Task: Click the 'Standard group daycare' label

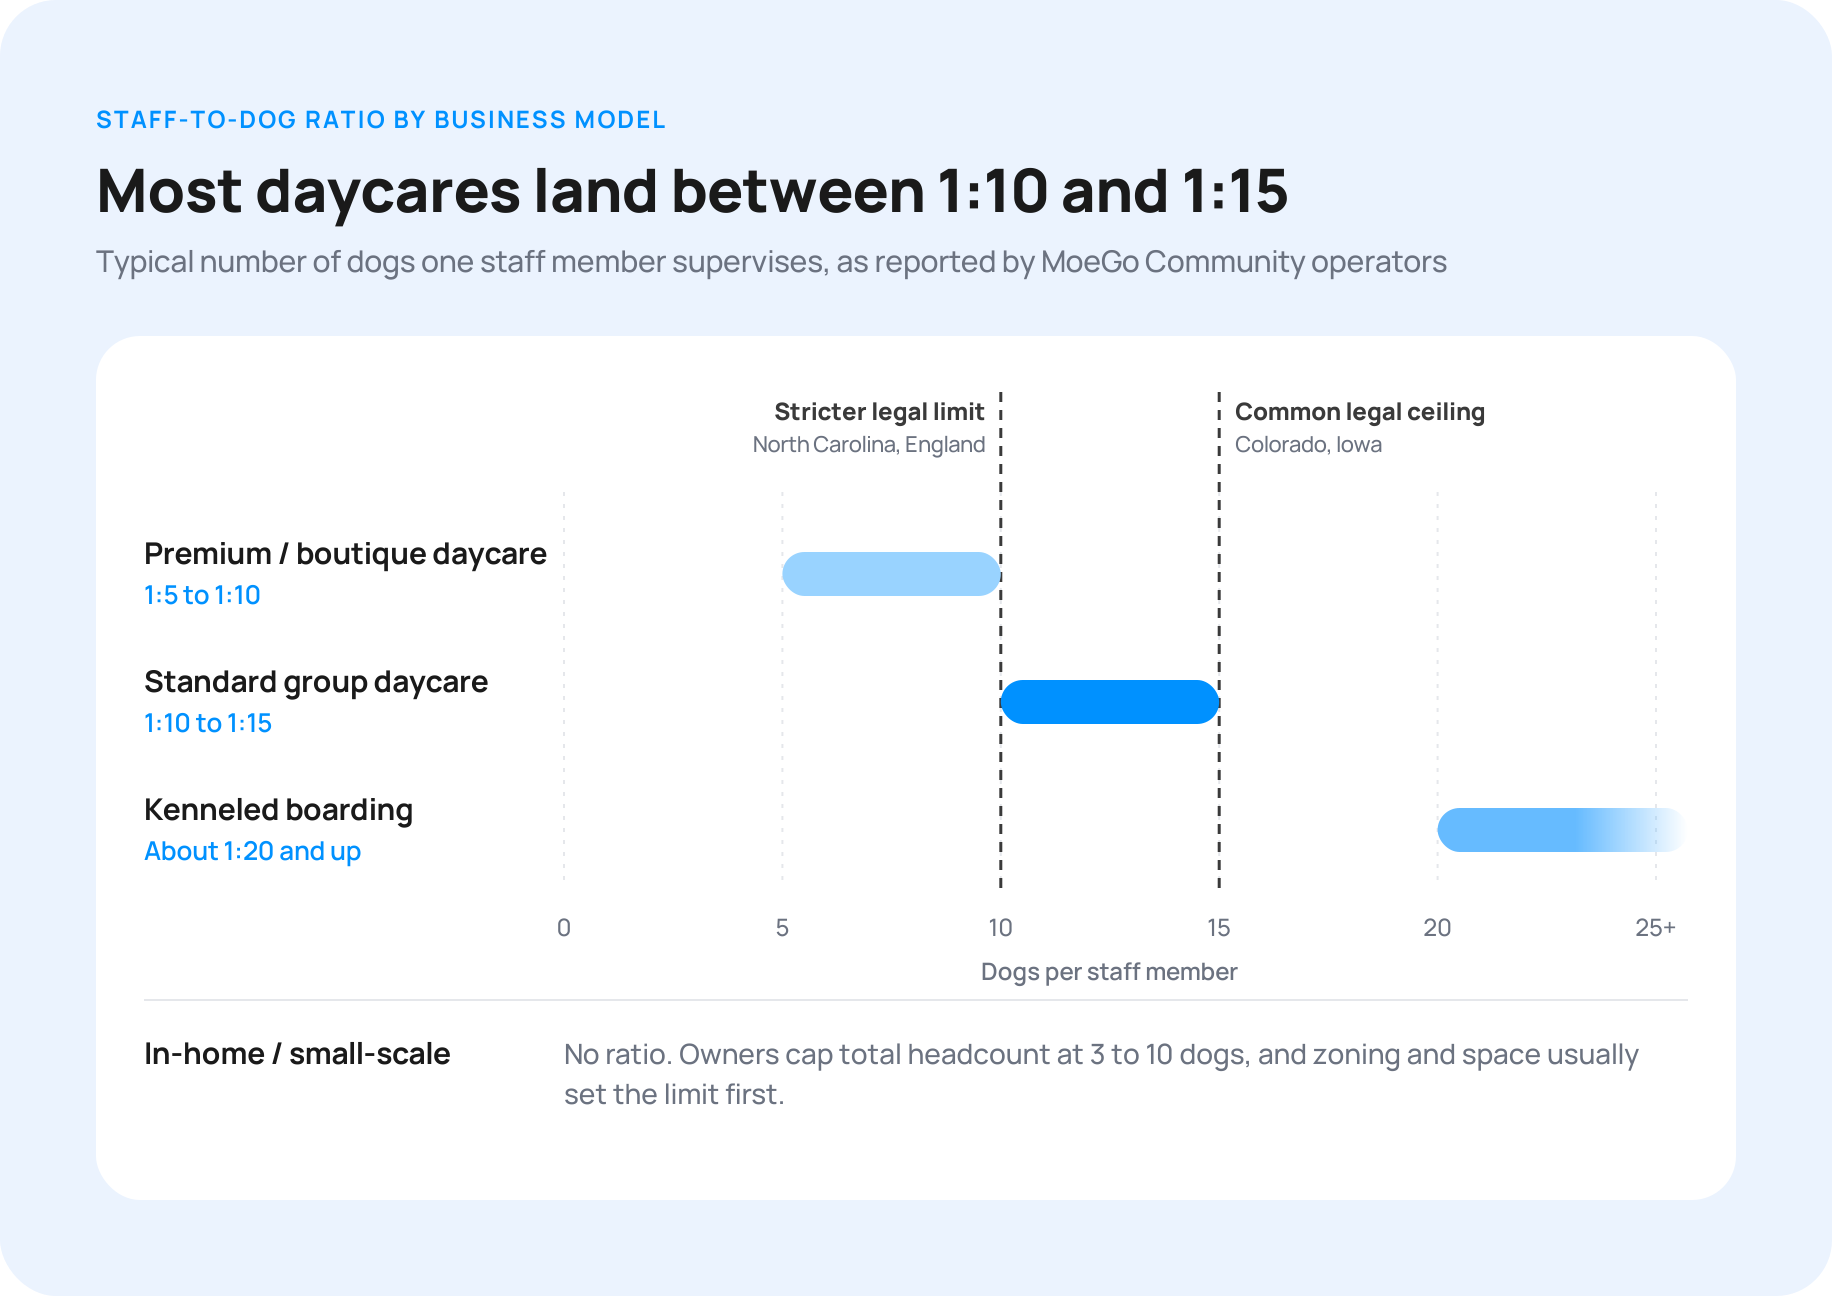Action: point(316,682)
